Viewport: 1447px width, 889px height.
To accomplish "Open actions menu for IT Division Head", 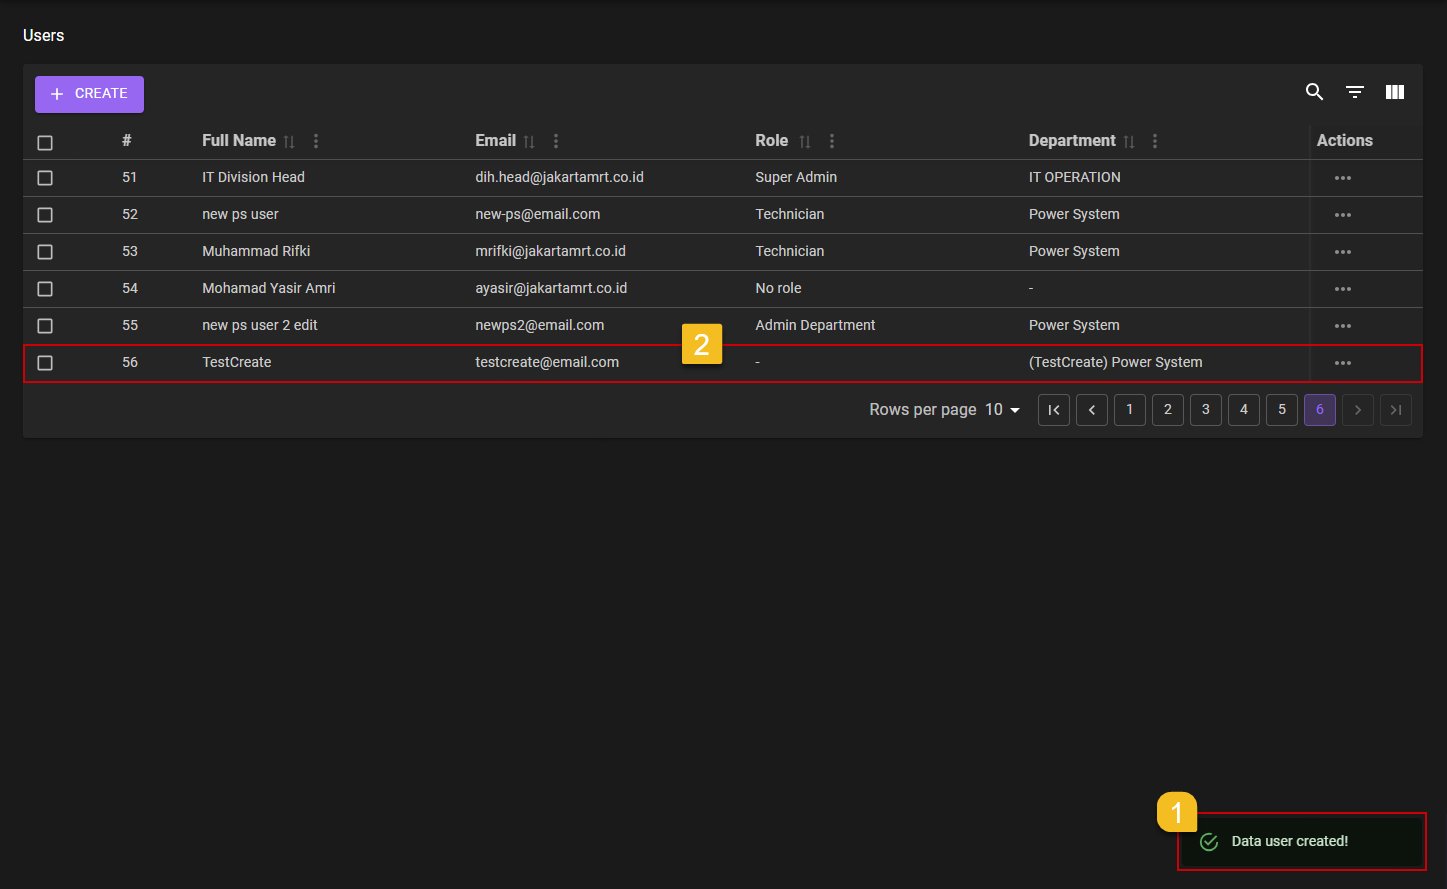I will 1342,178.
